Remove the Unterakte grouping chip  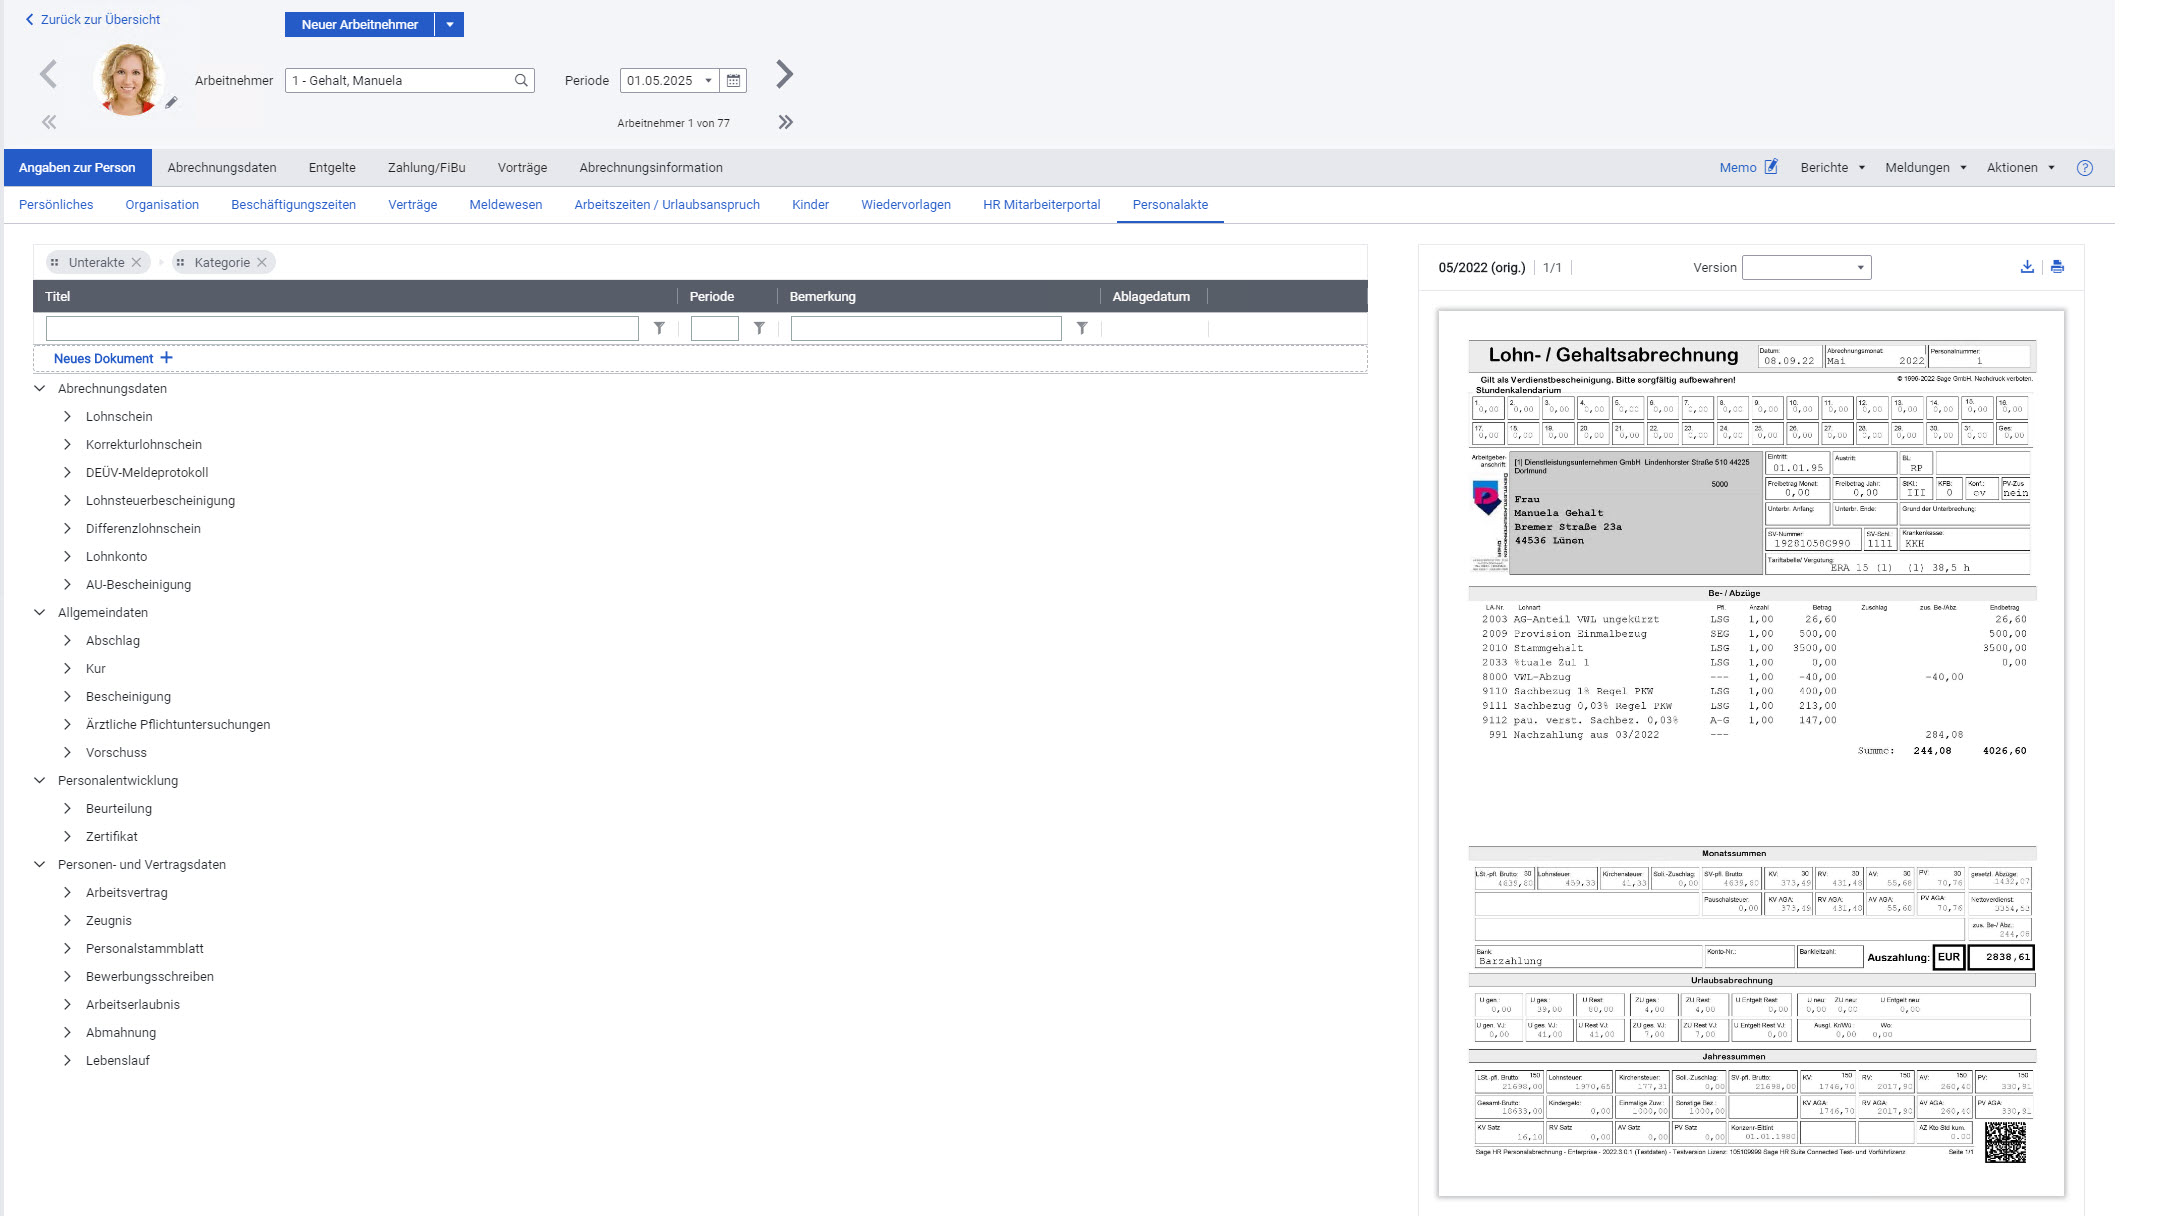click(137, 262)
